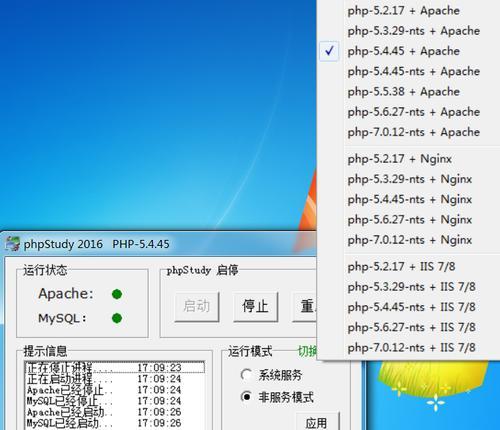Click the checkmark beside php-5.4.45 + Apache
This screenshot has height=430, width=500.
point(329,51)
